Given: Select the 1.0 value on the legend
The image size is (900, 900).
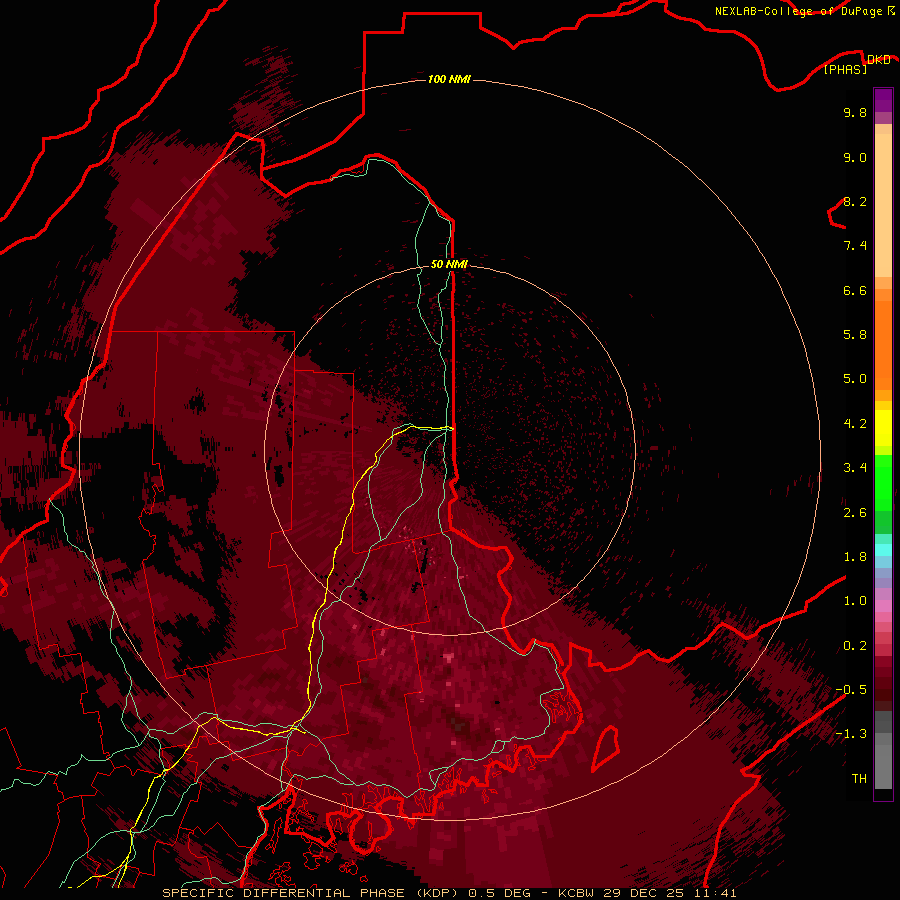Looking at the screenshot, I should pos(855,601).
